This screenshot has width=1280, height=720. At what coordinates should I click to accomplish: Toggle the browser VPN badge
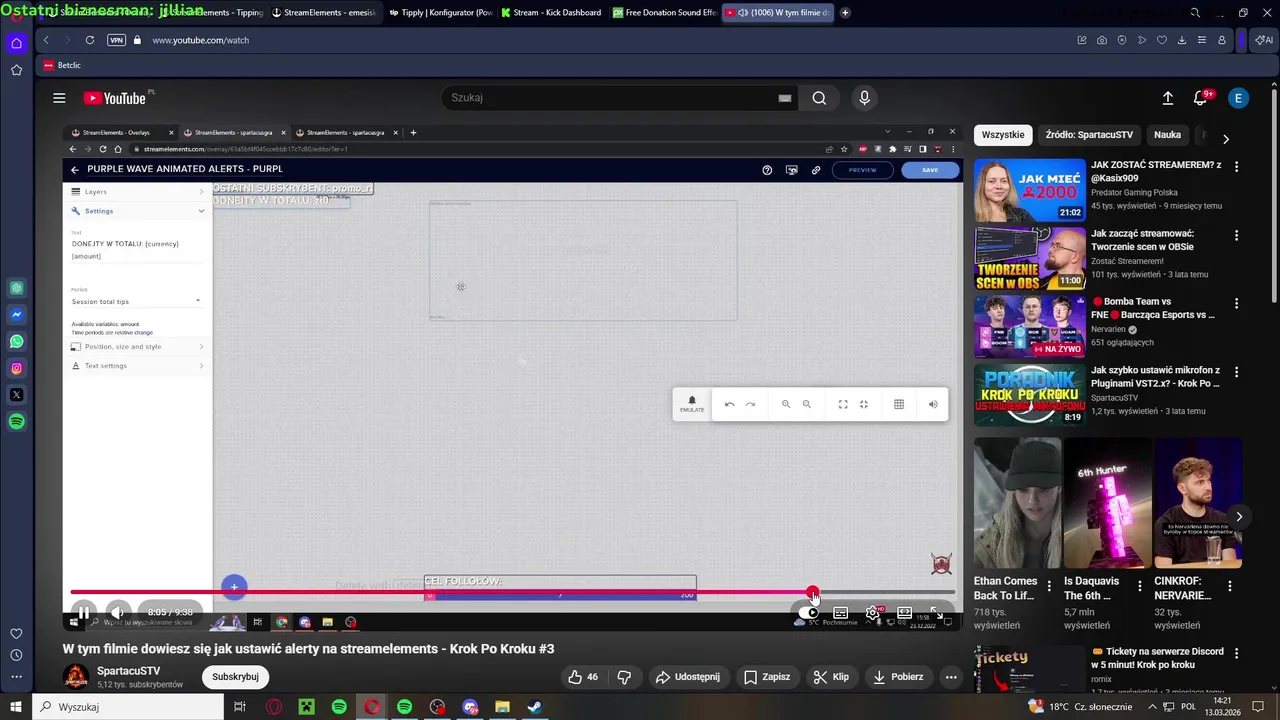[116, 40]
